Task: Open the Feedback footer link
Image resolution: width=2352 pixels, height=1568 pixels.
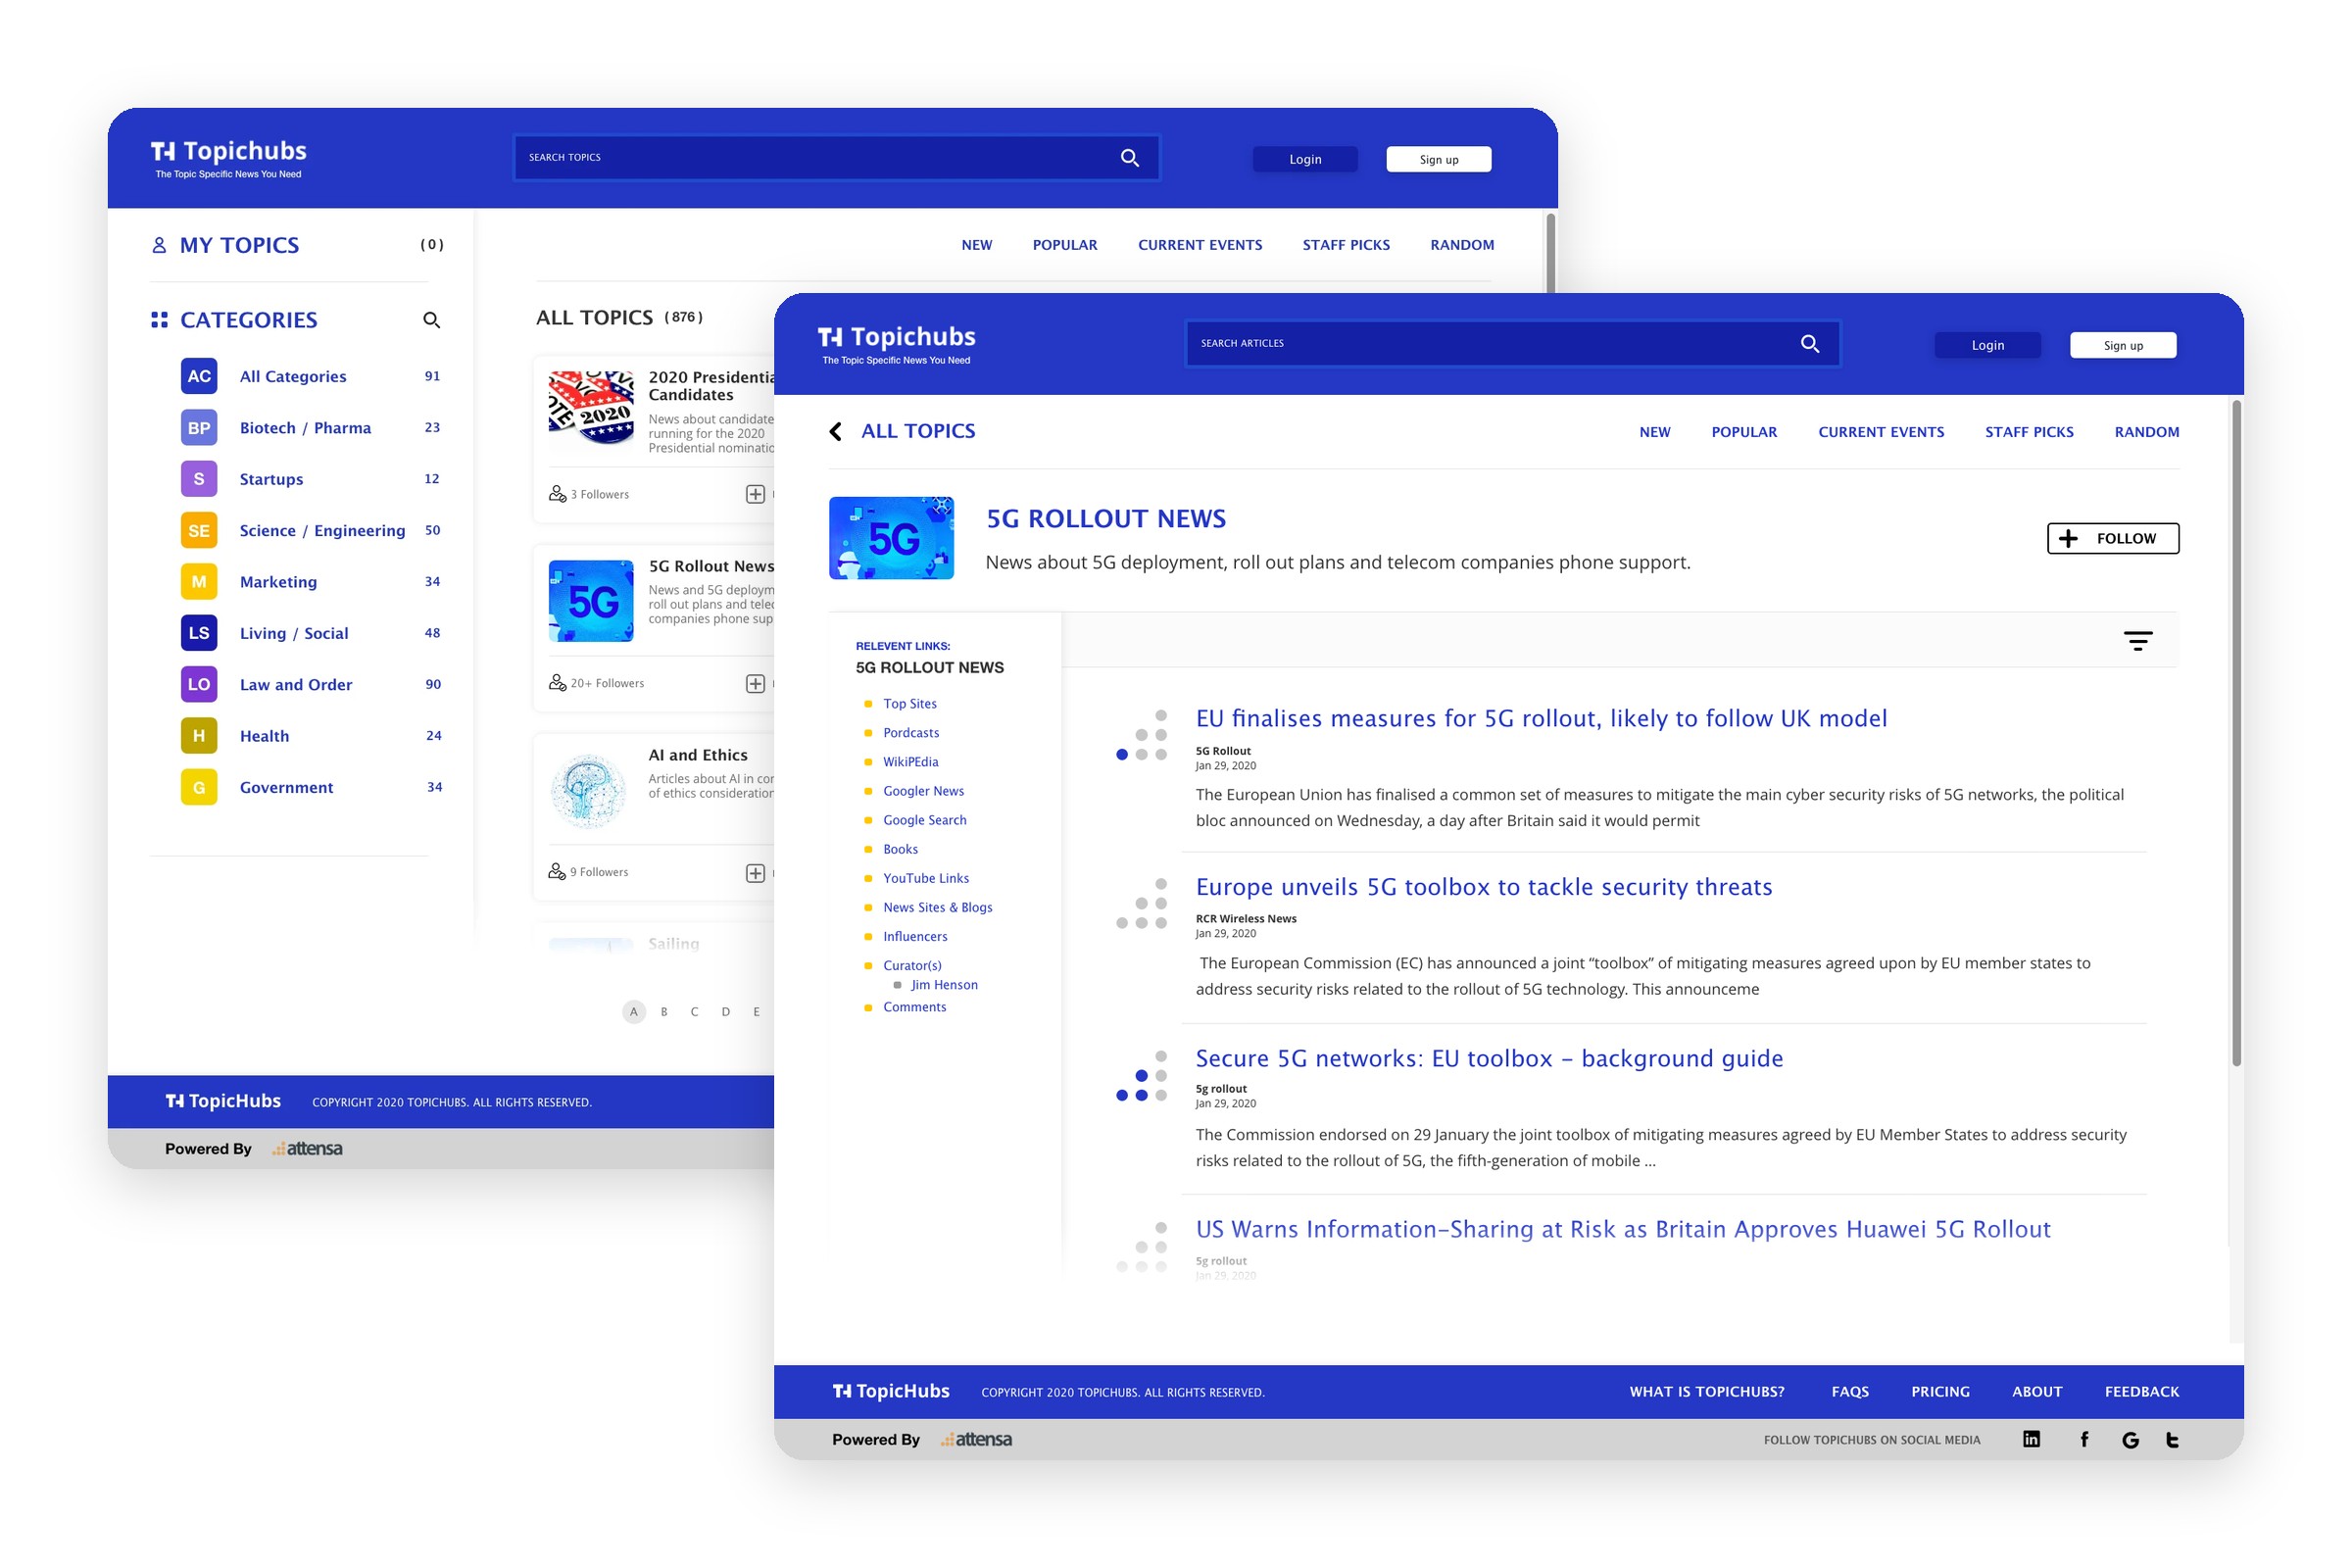Action: click(2142, 1391)
